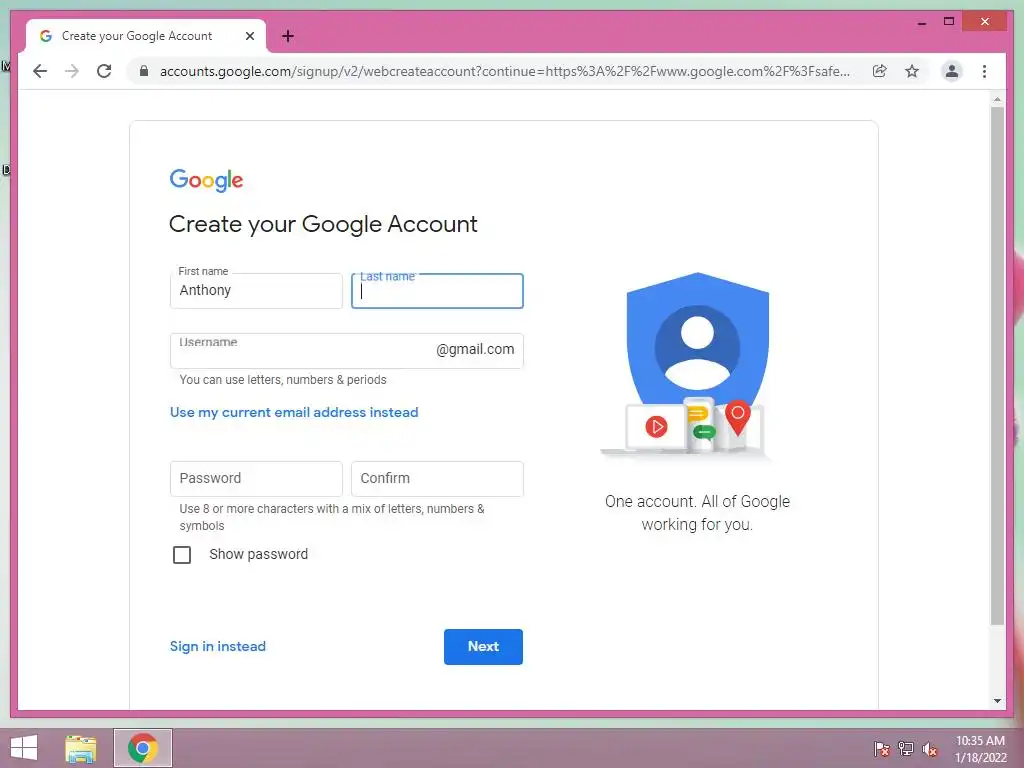The width and height of the screenshot is (1024, 768).
Task: Maximize the Chrome window
Action: 949,22
